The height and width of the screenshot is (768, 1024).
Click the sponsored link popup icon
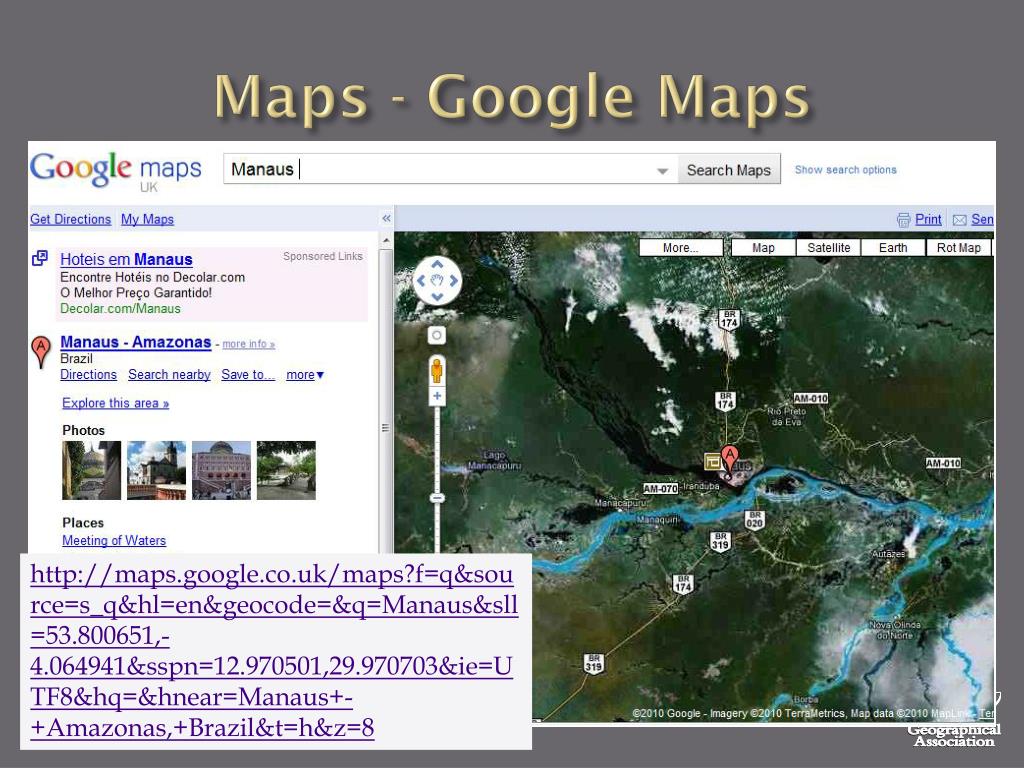click(x=40, y=258)
